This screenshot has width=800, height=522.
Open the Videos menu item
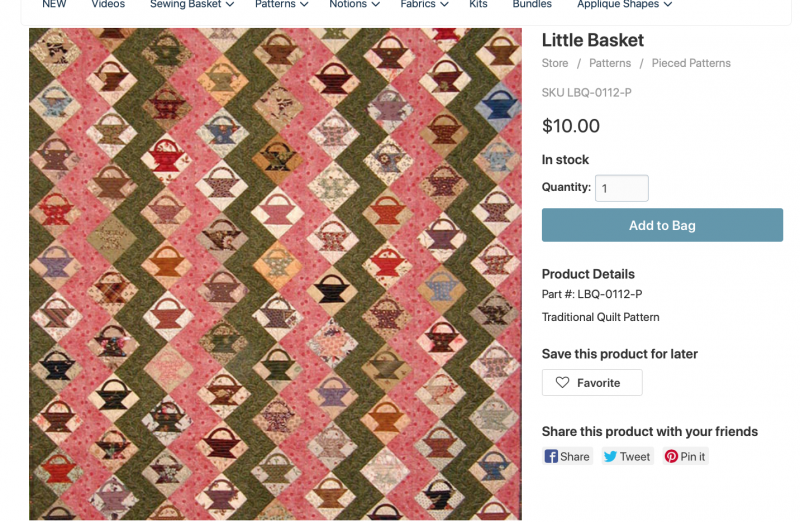(108, 5)
